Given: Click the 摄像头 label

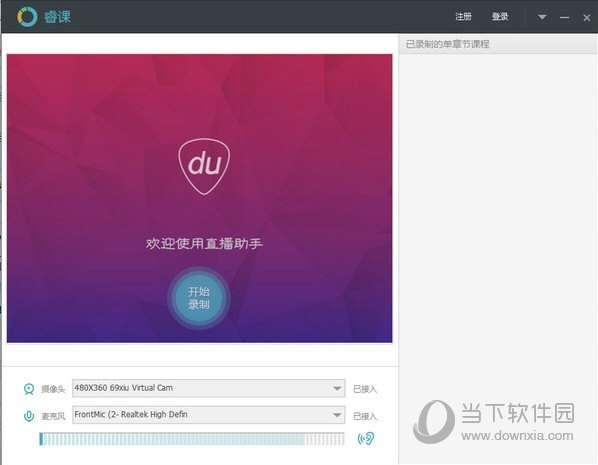Looking at the screenshot, I should (x=53, y=389).
